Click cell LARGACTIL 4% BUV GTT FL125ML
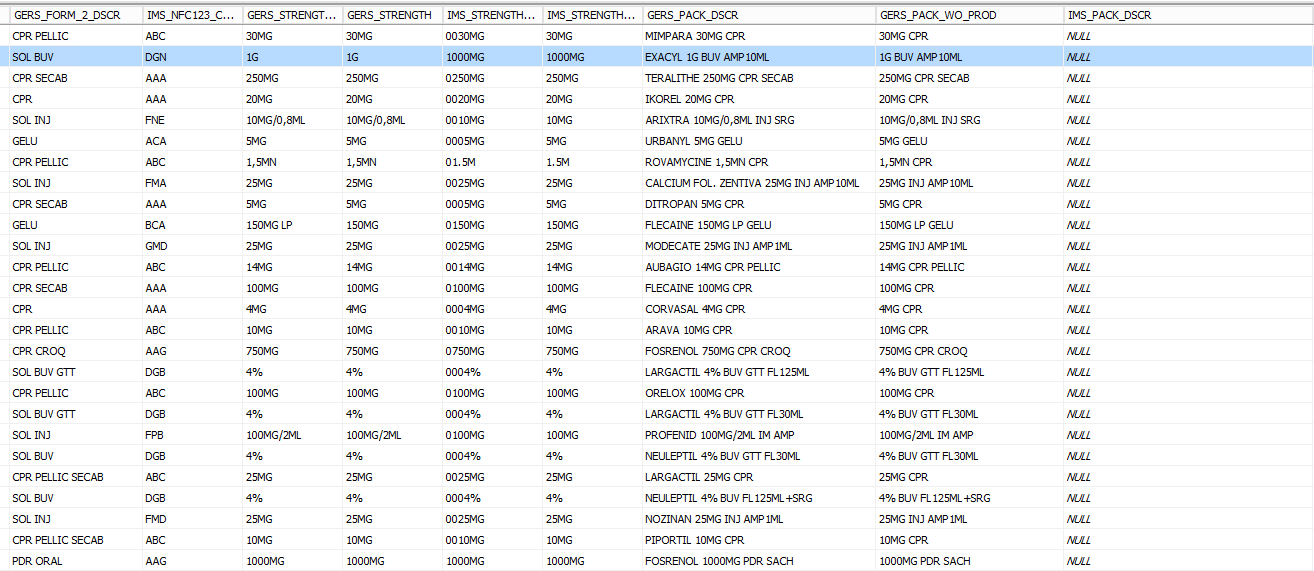 759,372
